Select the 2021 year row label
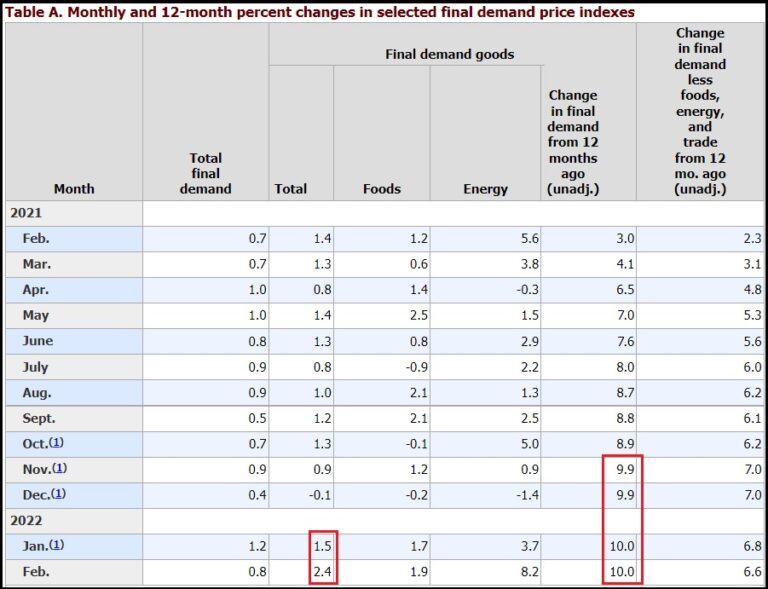 [x=26, y=213]
